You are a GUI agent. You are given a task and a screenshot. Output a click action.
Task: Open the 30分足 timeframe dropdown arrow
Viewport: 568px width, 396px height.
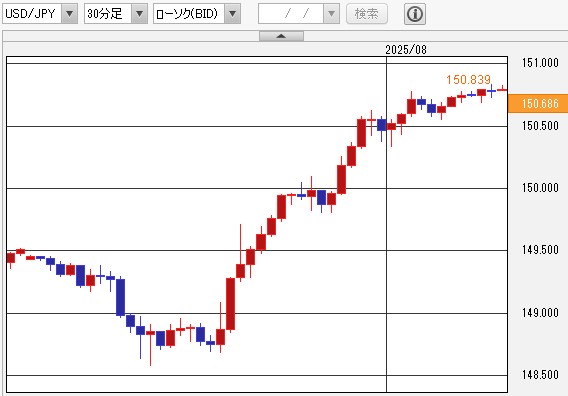[139, 14]
